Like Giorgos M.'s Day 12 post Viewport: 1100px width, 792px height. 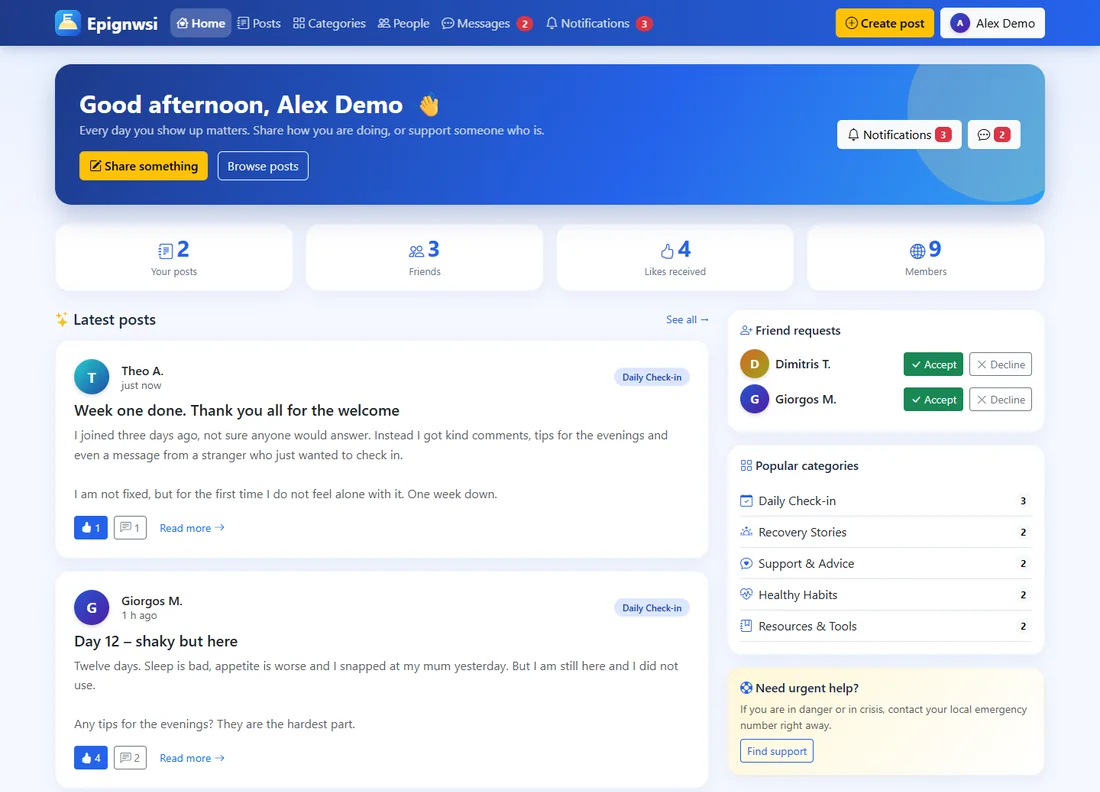click(x=90, y=758)
